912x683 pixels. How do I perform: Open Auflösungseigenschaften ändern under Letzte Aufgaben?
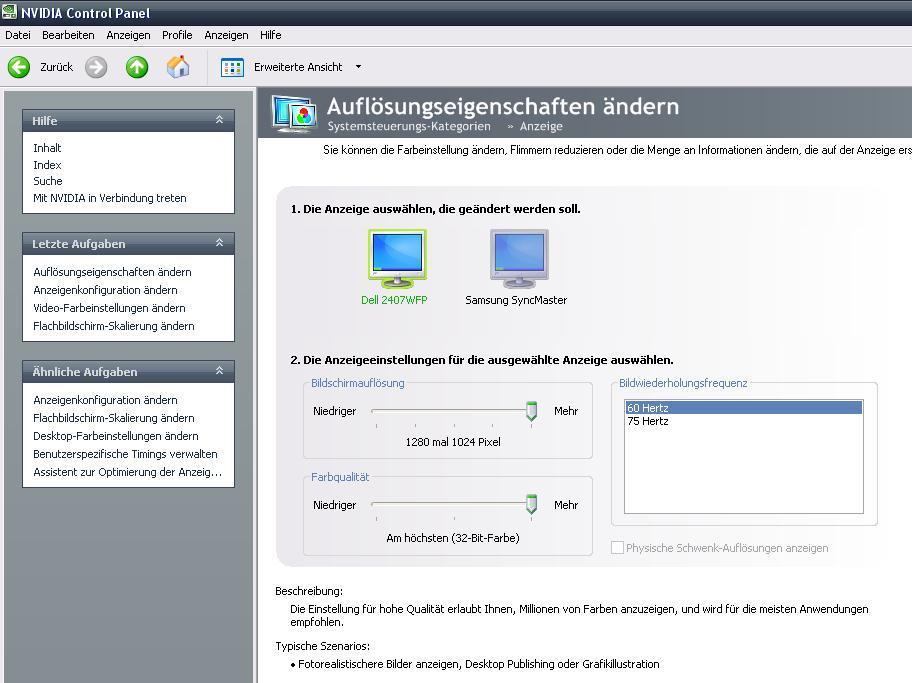pos(112,272)
